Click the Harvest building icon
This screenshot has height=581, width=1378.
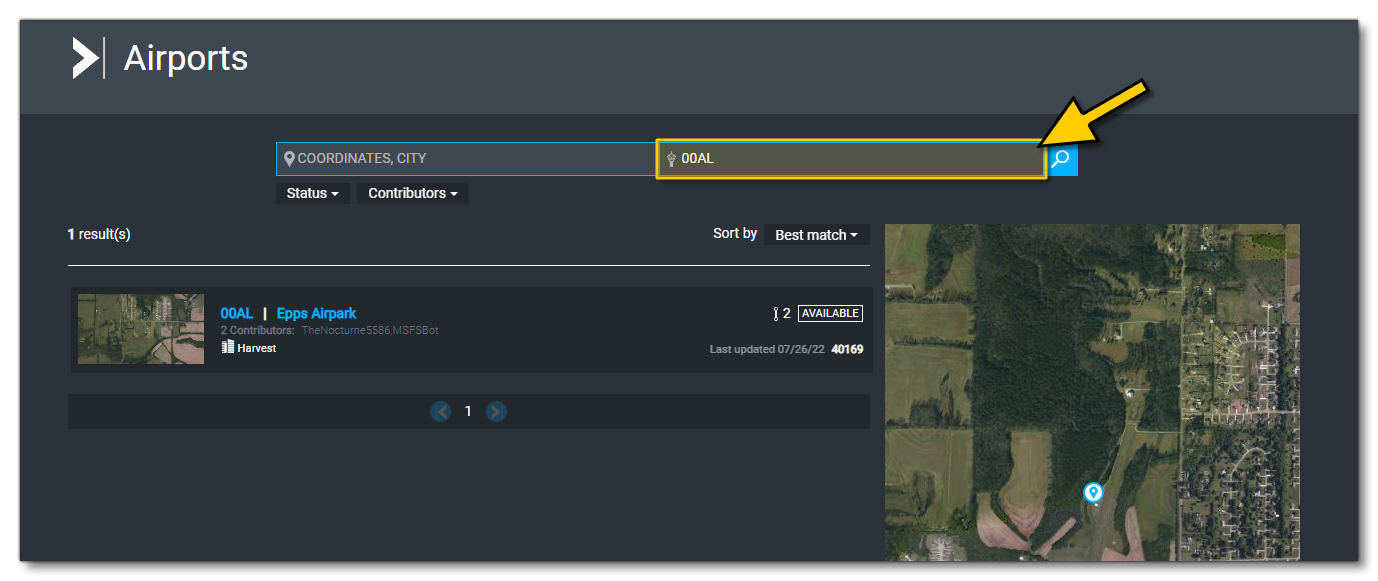pyautogui.click(x=229, y=347)
